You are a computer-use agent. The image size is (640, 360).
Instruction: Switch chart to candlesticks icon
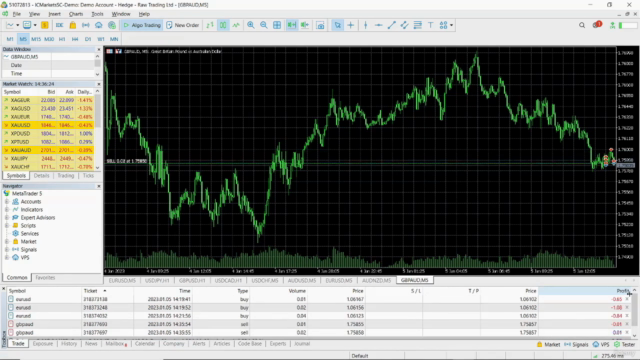point(223,25)
